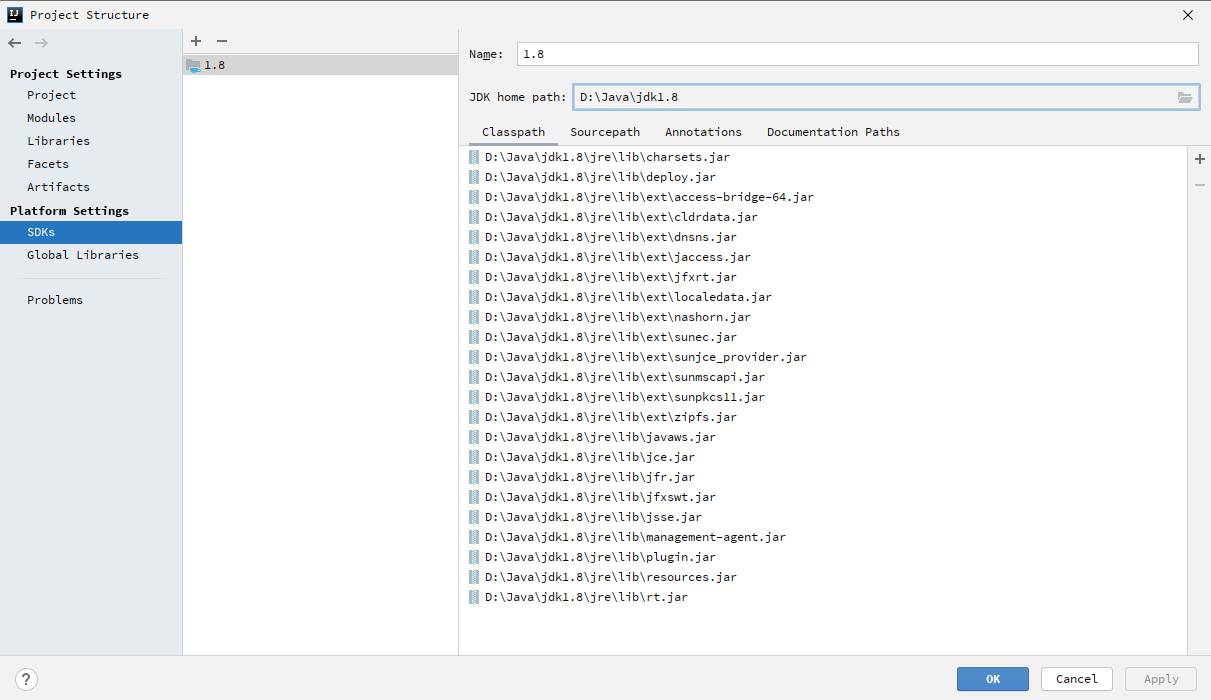This screenshot has height=700, width=1211.
Task: Switch to the Documentation Paths tab
Action: (x=833, y=132)
